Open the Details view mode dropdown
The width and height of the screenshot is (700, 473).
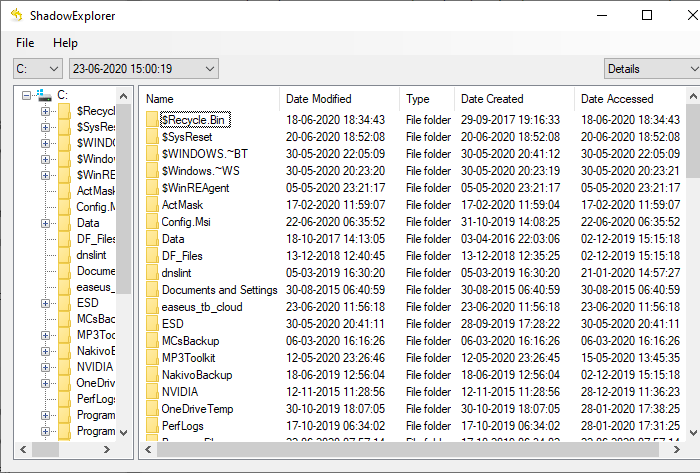(652, 69)
